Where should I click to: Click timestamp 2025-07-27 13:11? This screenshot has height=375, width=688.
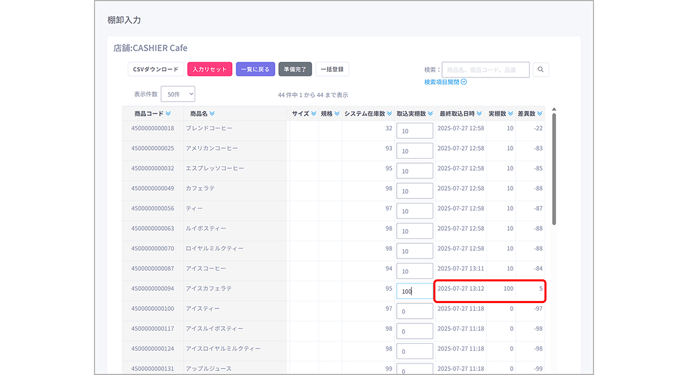click(461, 268)
